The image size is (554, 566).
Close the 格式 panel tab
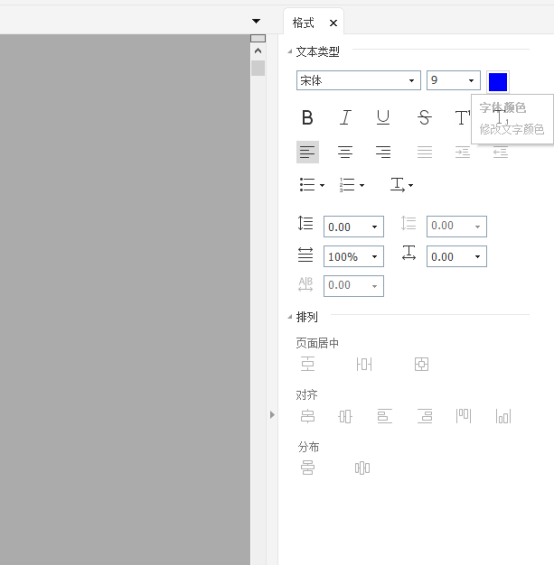(x=333, y=23)
